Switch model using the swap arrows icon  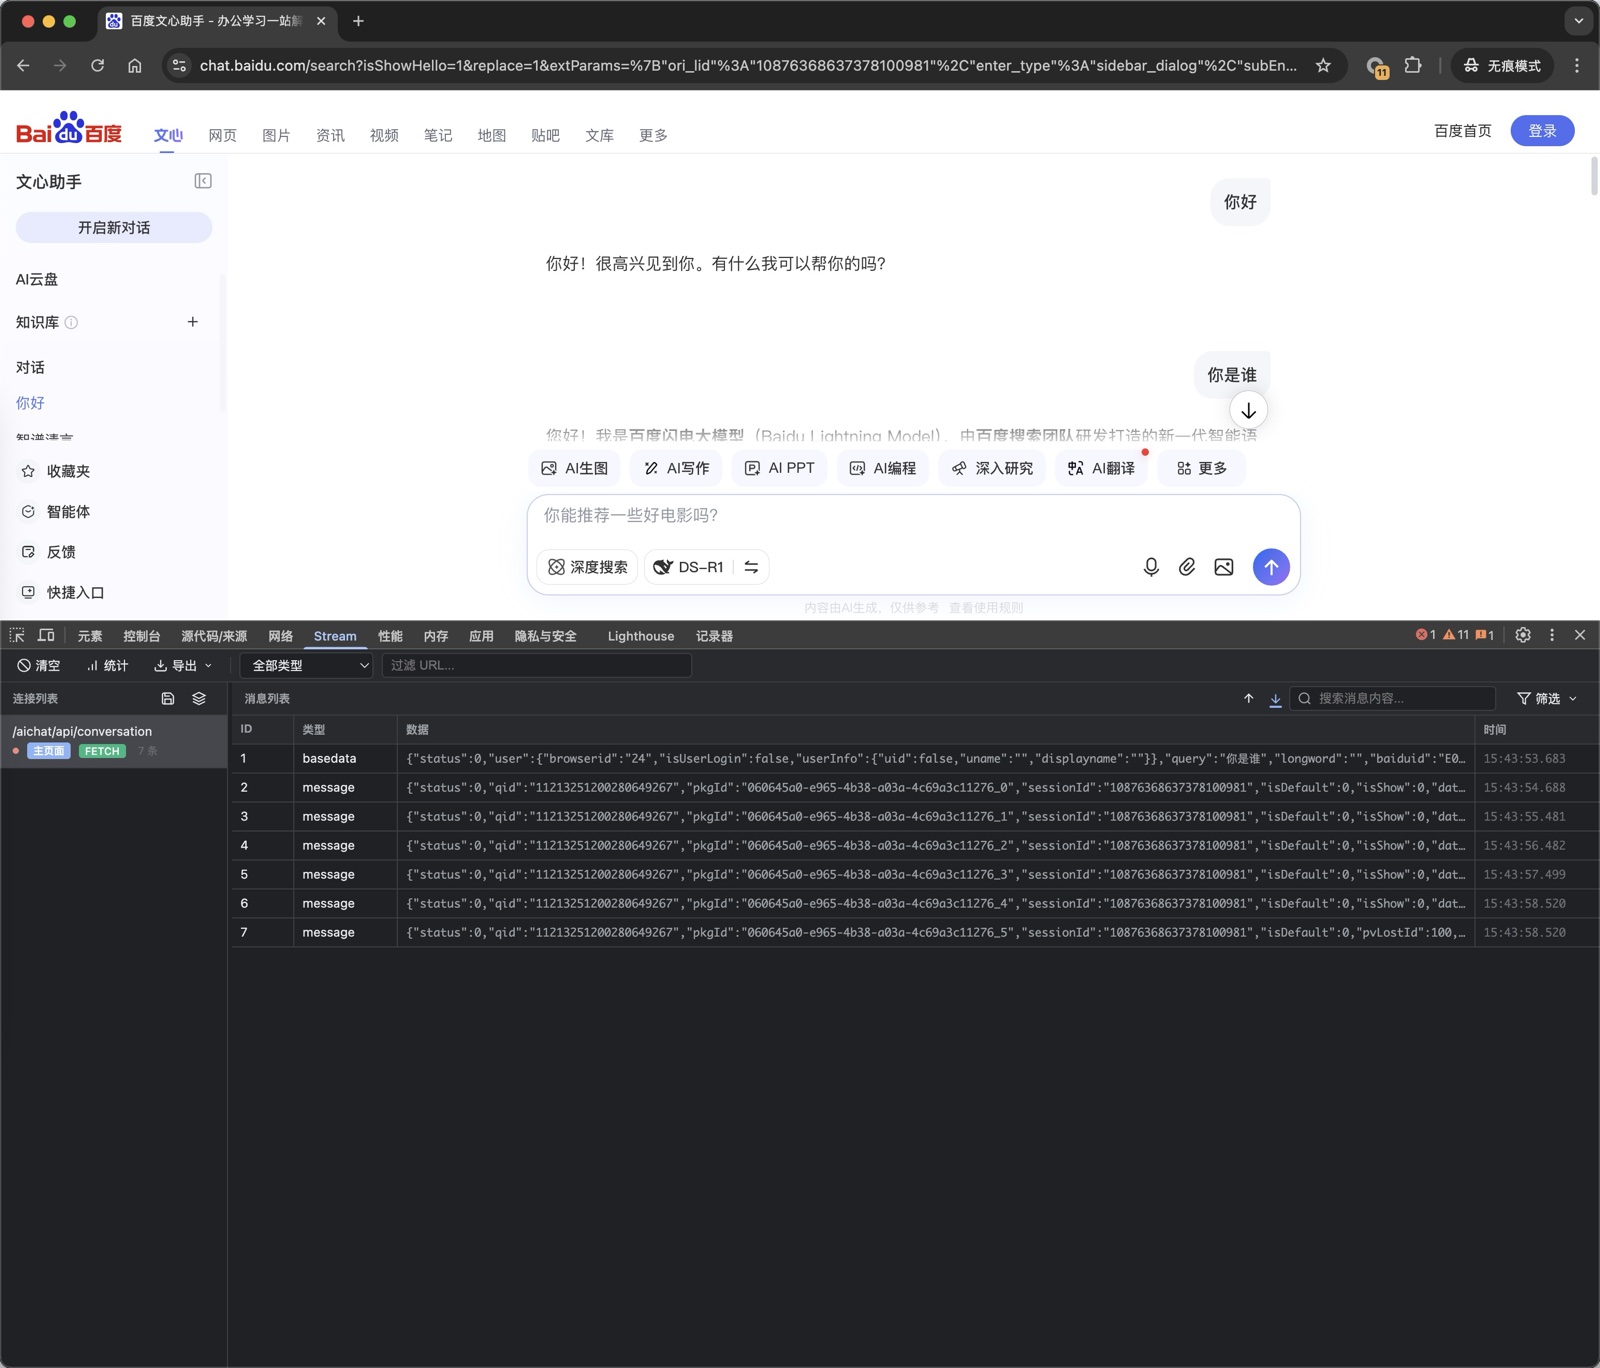pyautogui.click(x=751, y=567)
